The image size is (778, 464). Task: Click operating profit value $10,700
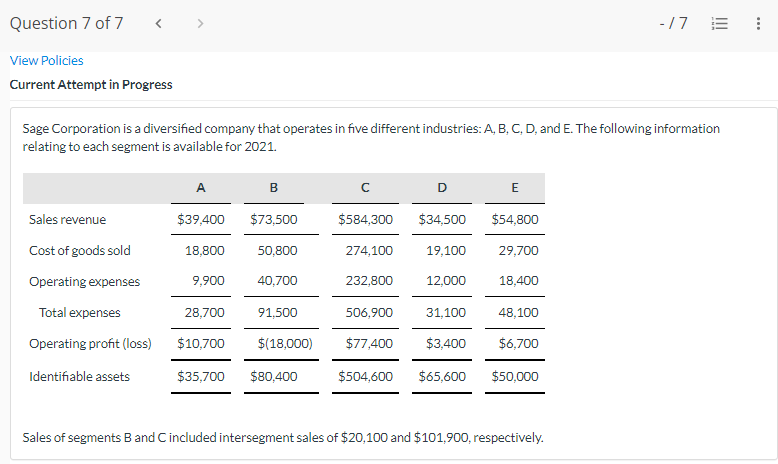[x=201, y=343]
